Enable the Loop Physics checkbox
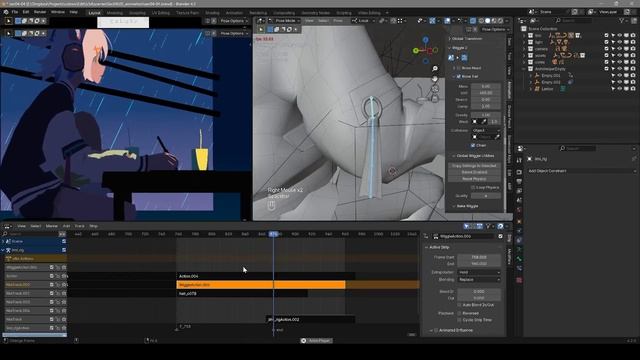 click(x=473, y=188)
